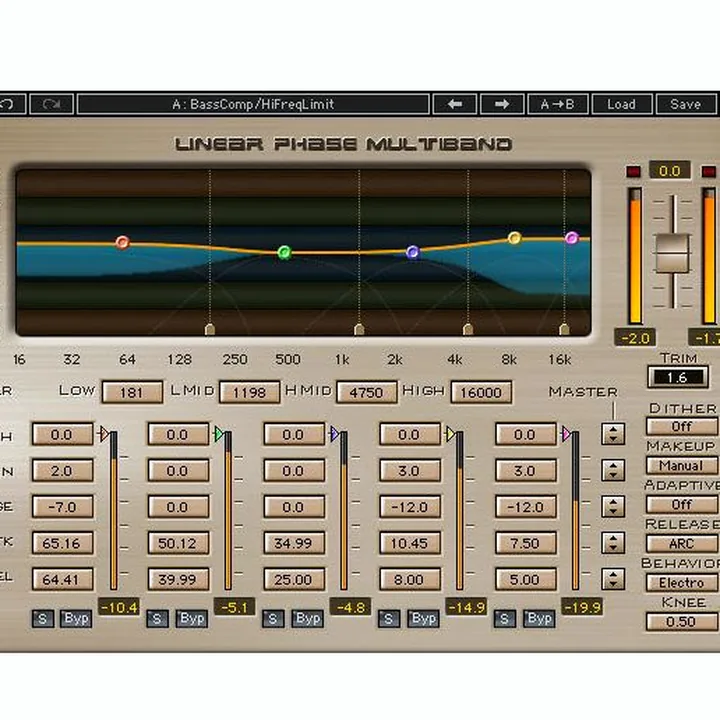Click the LMid crossover field 1198
Image resolution: width=720 pixels, height=720 pixels.
(x=249, y=392)
